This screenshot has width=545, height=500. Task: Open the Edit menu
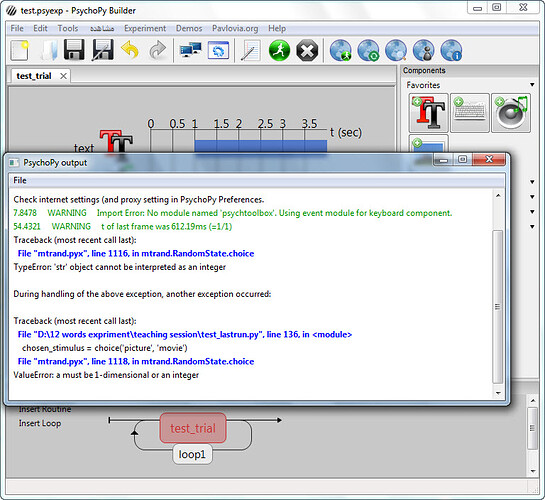[x=40, y=28]
